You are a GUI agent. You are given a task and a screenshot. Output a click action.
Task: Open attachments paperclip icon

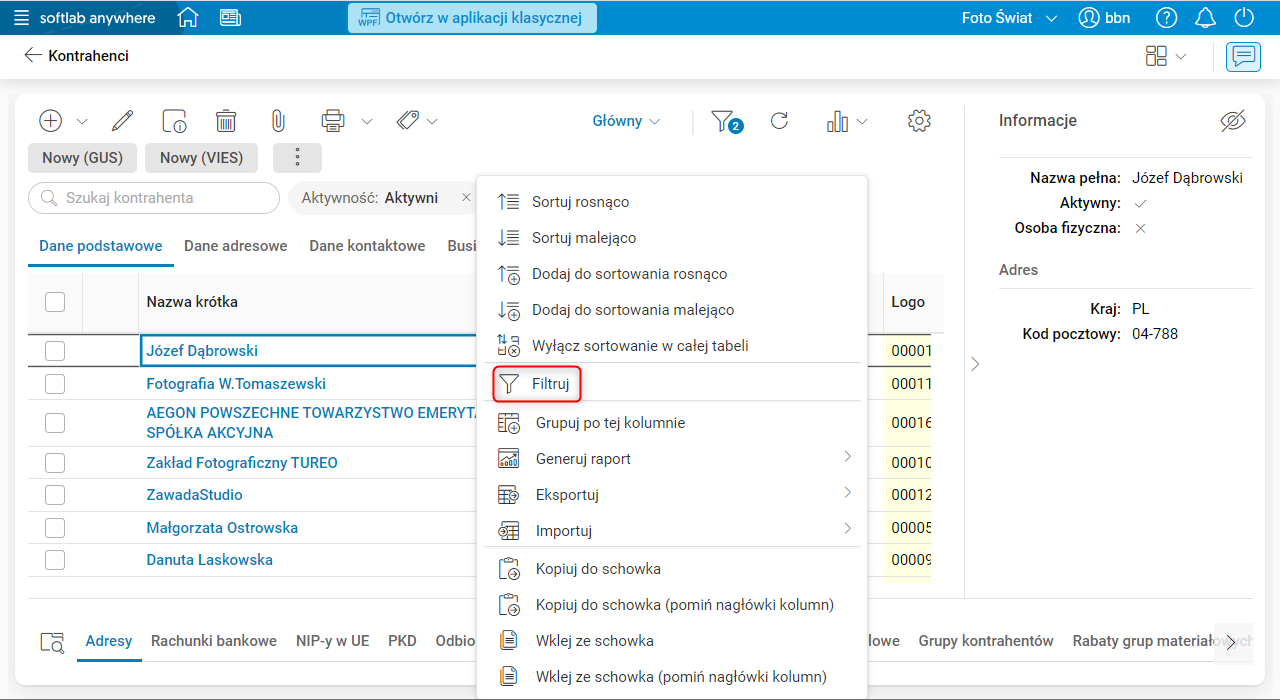tap(278, 121)
